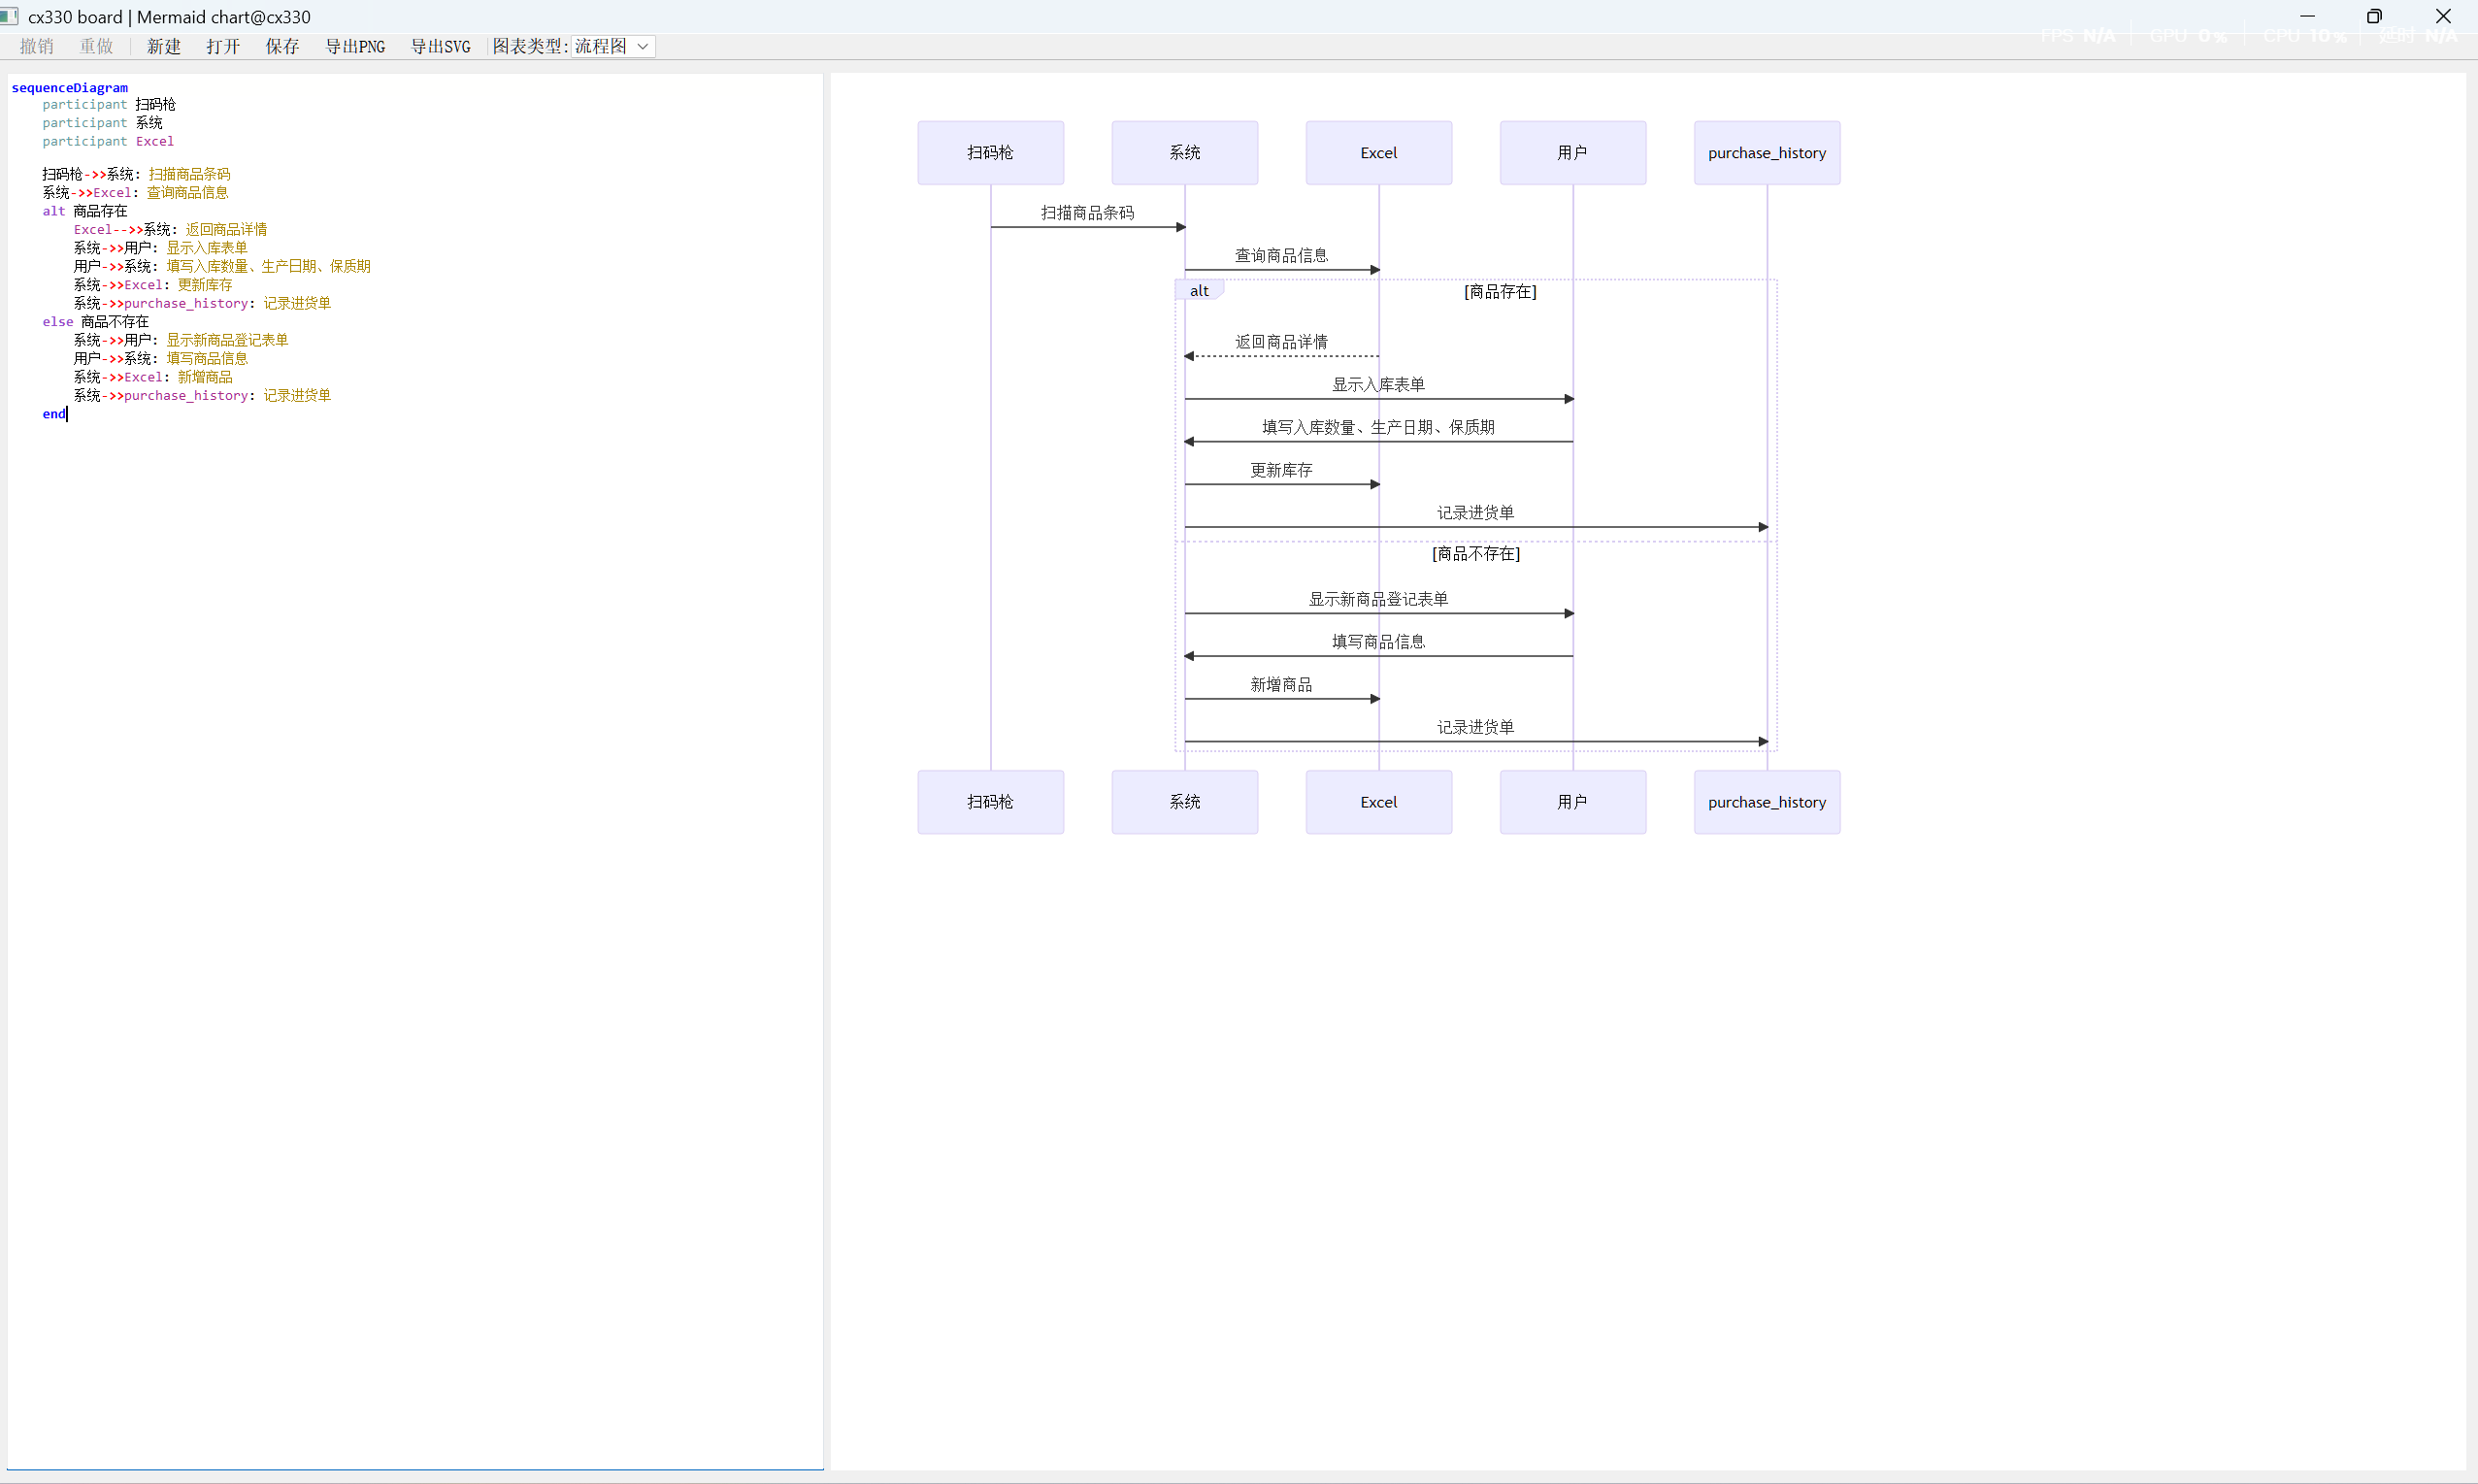The image size is (2478, 1484).
Task: Click the code line '查询商品信息'
Action: click(x=135, y=192)
